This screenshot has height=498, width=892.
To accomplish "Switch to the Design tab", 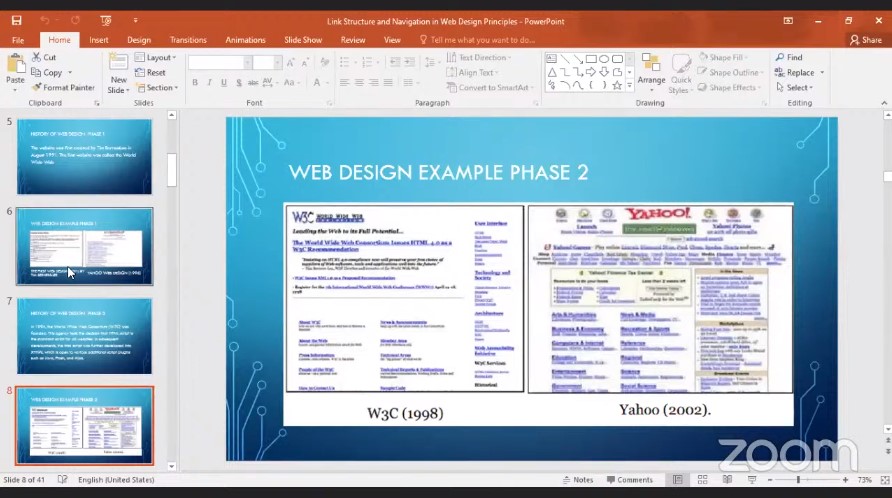I will [139, 40].
